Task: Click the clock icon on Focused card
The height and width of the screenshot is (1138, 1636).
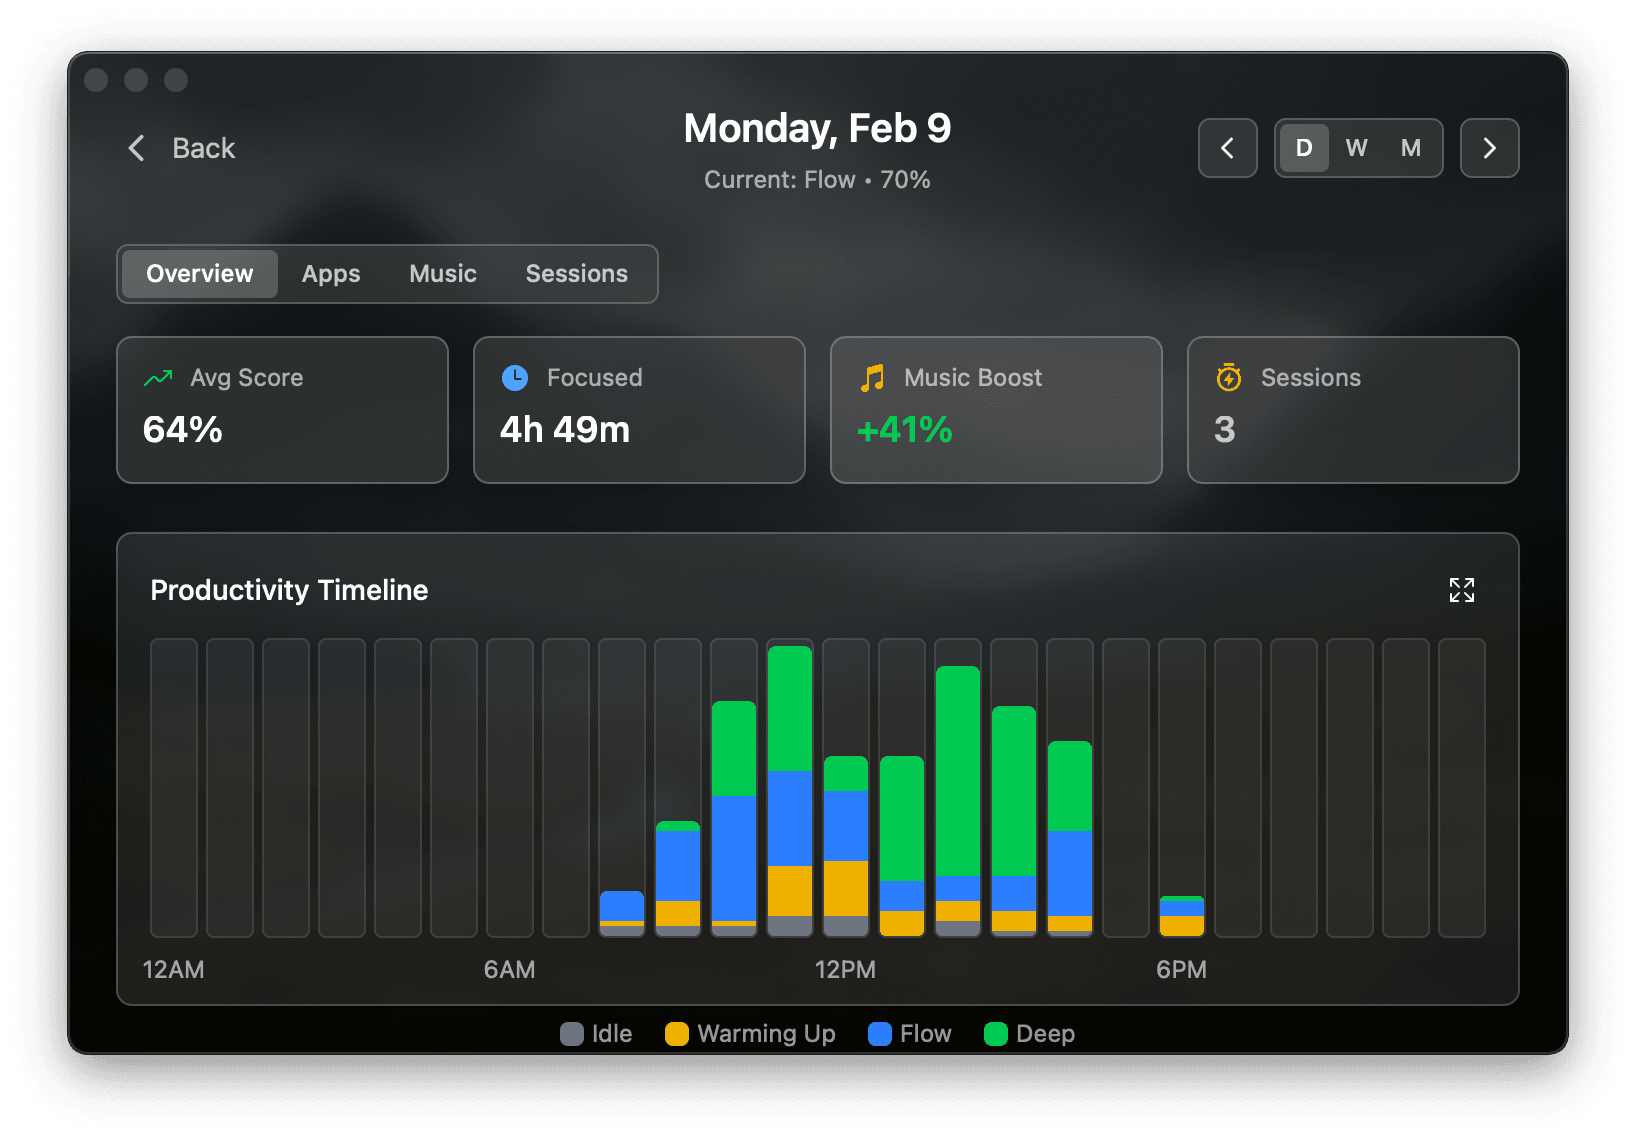Action: pos(514,378)
